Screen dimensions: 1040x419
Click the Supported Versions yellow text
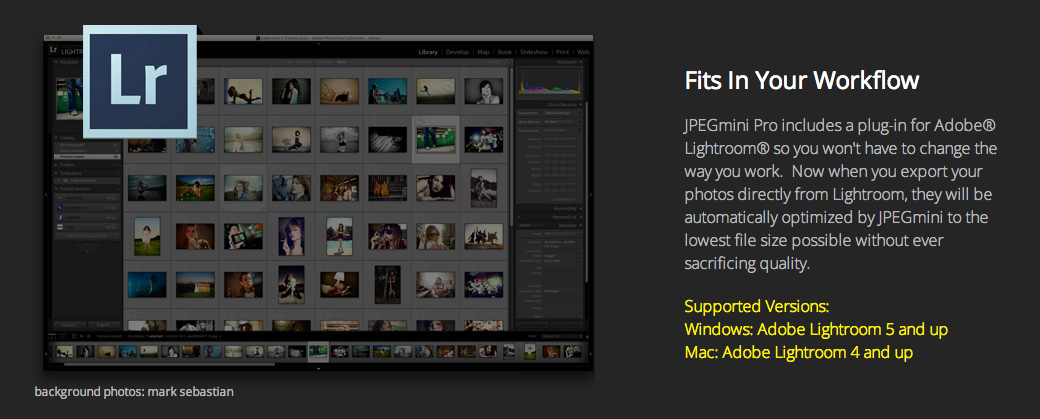(x=757, y=307)
